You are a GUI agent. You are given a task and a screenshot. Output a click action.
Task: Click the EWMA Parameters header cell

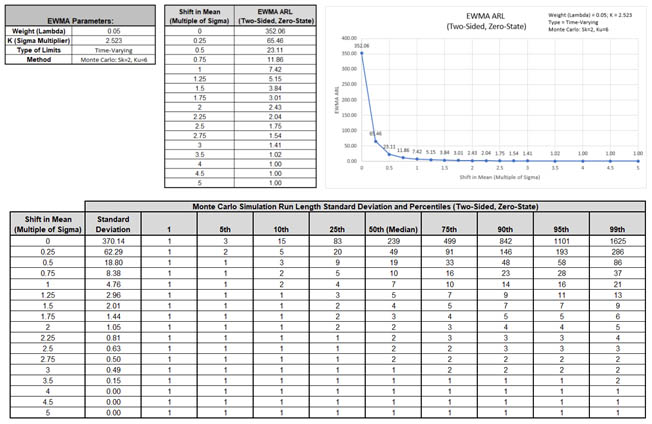click(x=75, y=20)
